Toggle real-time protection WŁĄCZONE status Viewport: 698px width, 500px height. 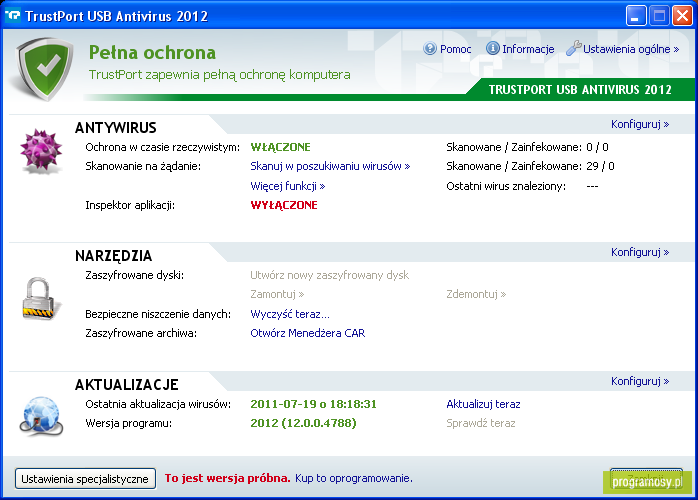(x=280, y=147)
